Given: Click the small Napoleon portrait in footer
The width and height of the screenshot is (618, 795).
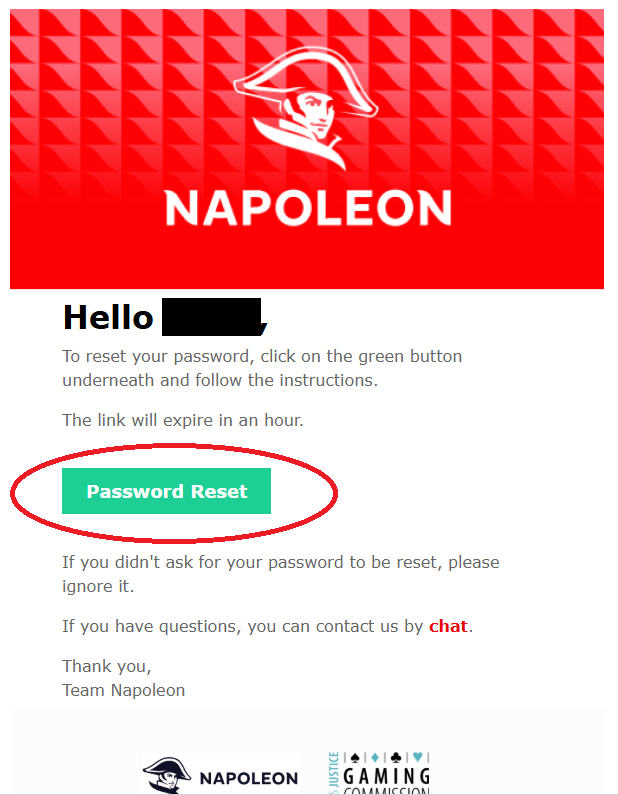Looking at the screenshot, I should point(168,776).
